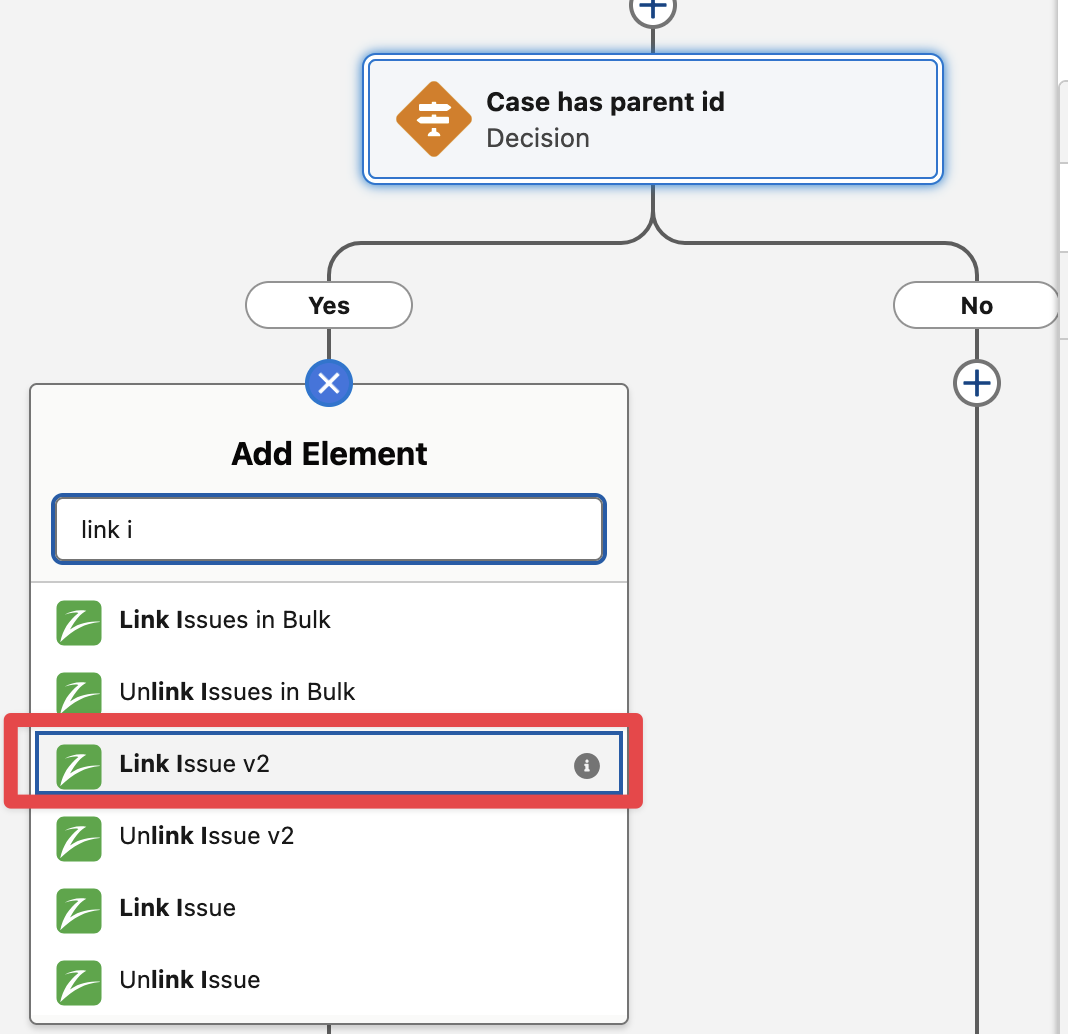Image resolution: width=1068 pixels, height=1034 pixels.
Task: Click the Add Element search field
Action: [x=328, y=529]
